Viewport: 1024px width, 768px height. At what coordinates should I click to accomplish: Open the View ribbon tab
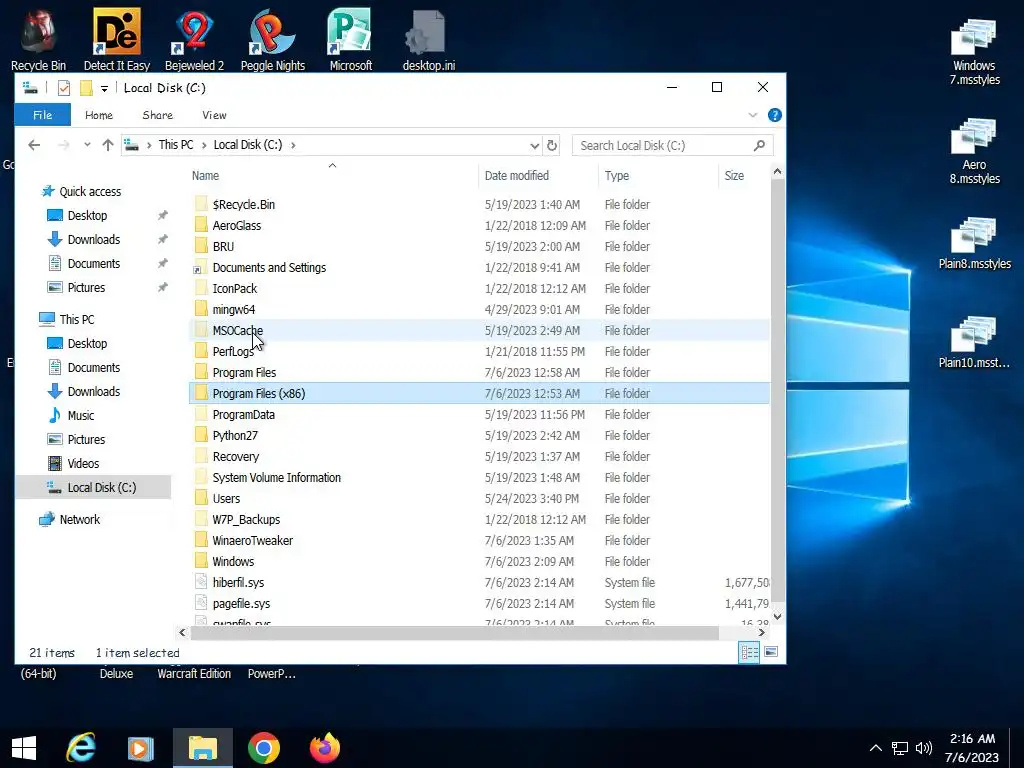point(214,115)
